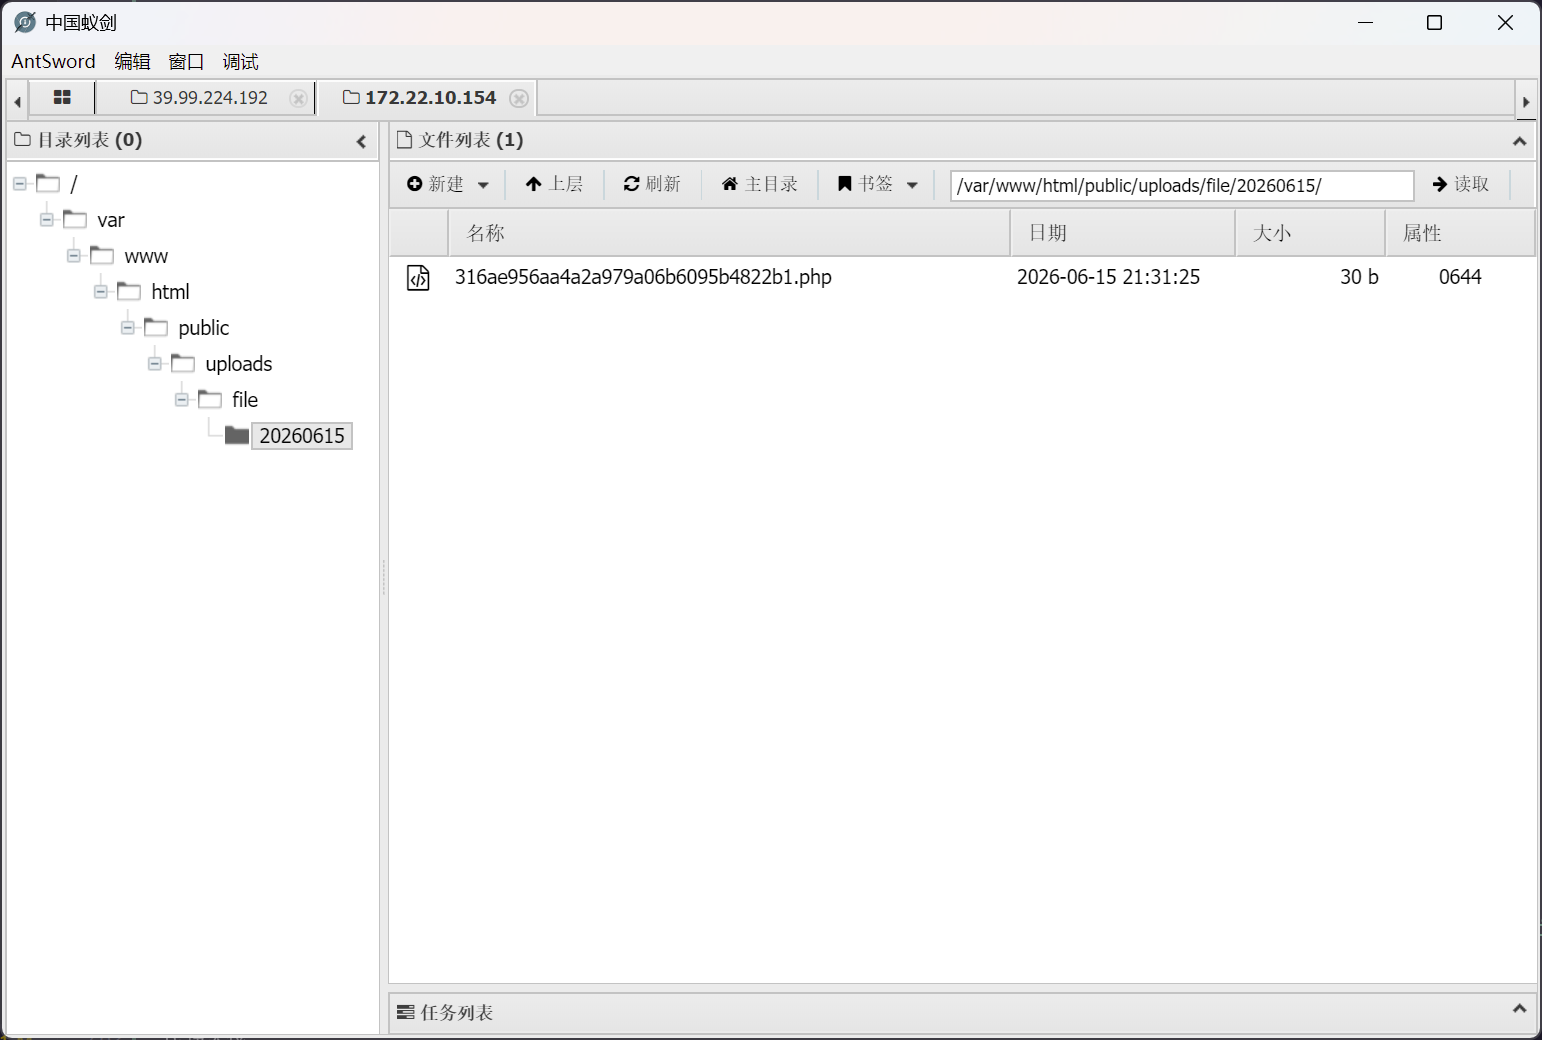This screenshot has width=1542, height=1040.
Task: Load the path with 读取 button
Action: pyautogui.click(x=1461, y=184)
